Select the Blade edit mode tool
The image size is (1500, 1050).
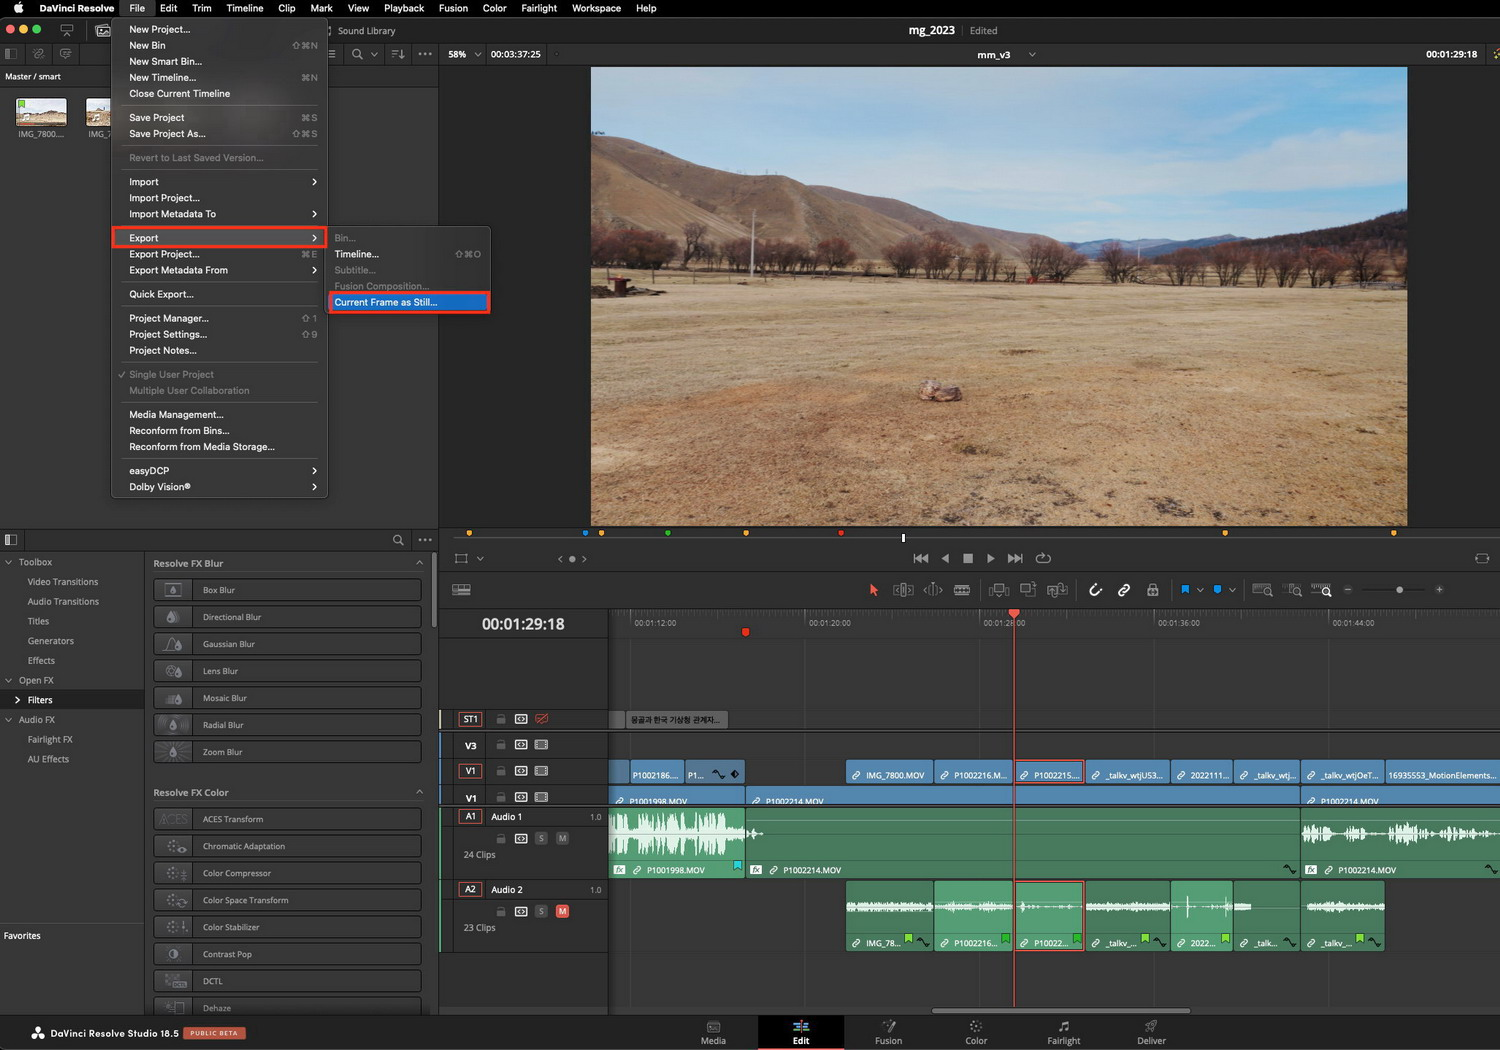961,590
